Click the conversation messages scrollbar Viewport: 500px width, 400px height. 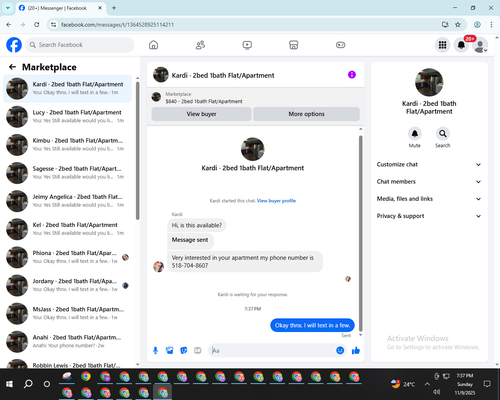[x=360, y=233]
